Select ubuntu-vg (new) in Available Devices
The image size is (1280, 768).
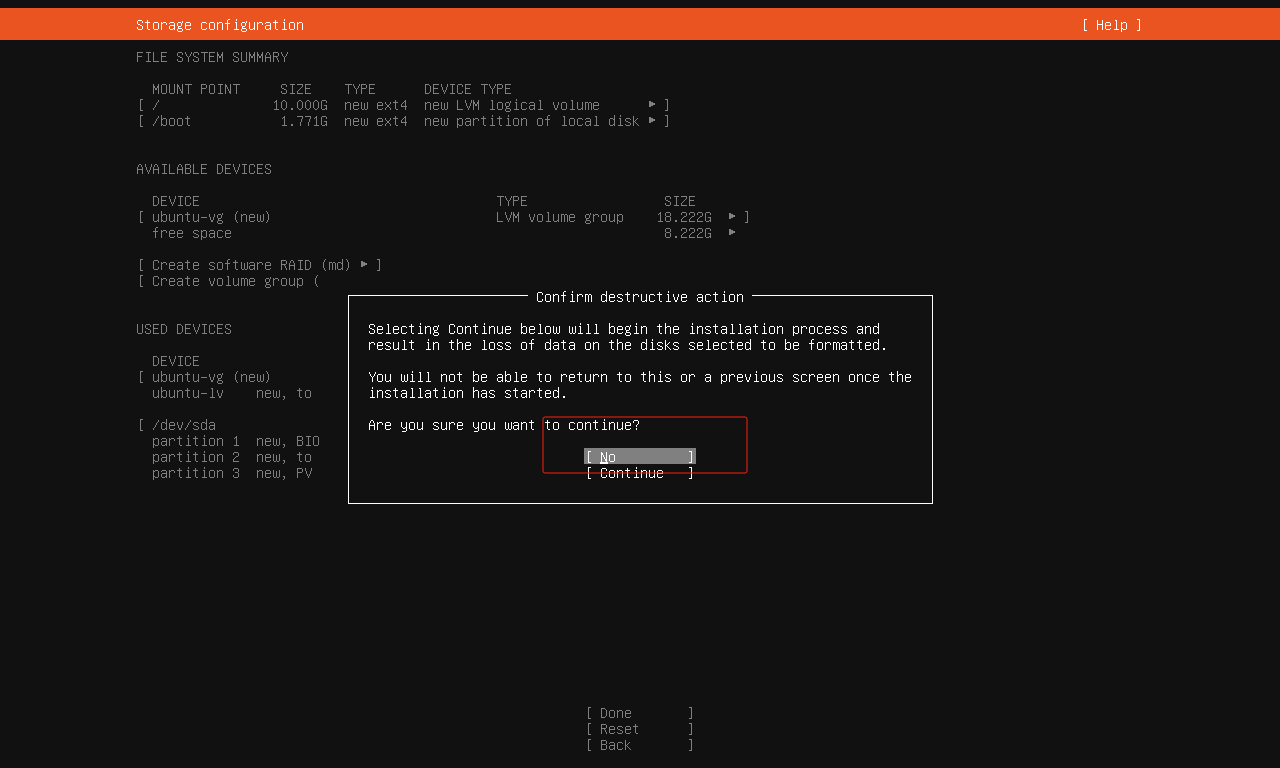[211, 217]
